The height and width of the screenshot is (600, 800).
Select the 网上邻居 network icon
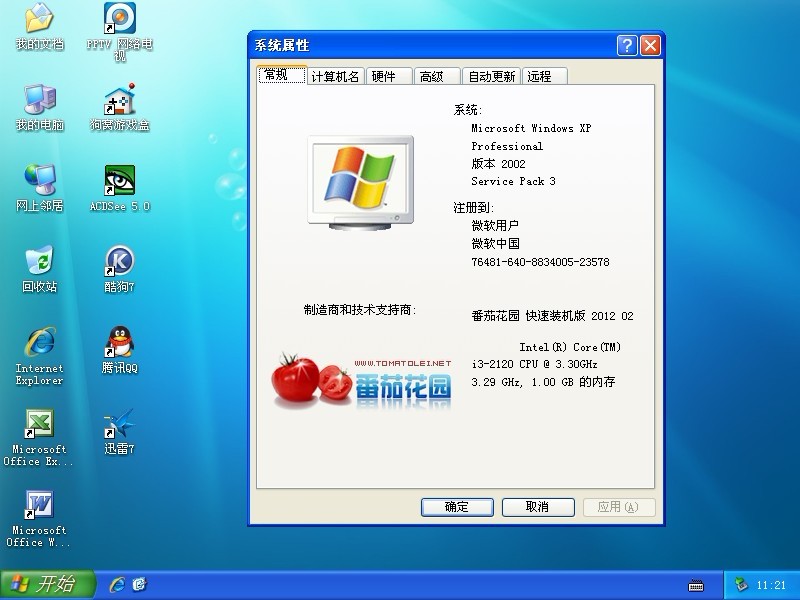coord(39,182)
